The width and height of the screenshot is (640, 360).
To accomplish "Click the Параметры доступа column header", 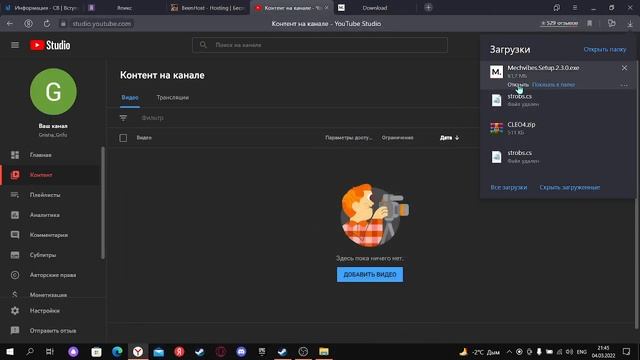I will pyautogui.click(x=349, y=138).
